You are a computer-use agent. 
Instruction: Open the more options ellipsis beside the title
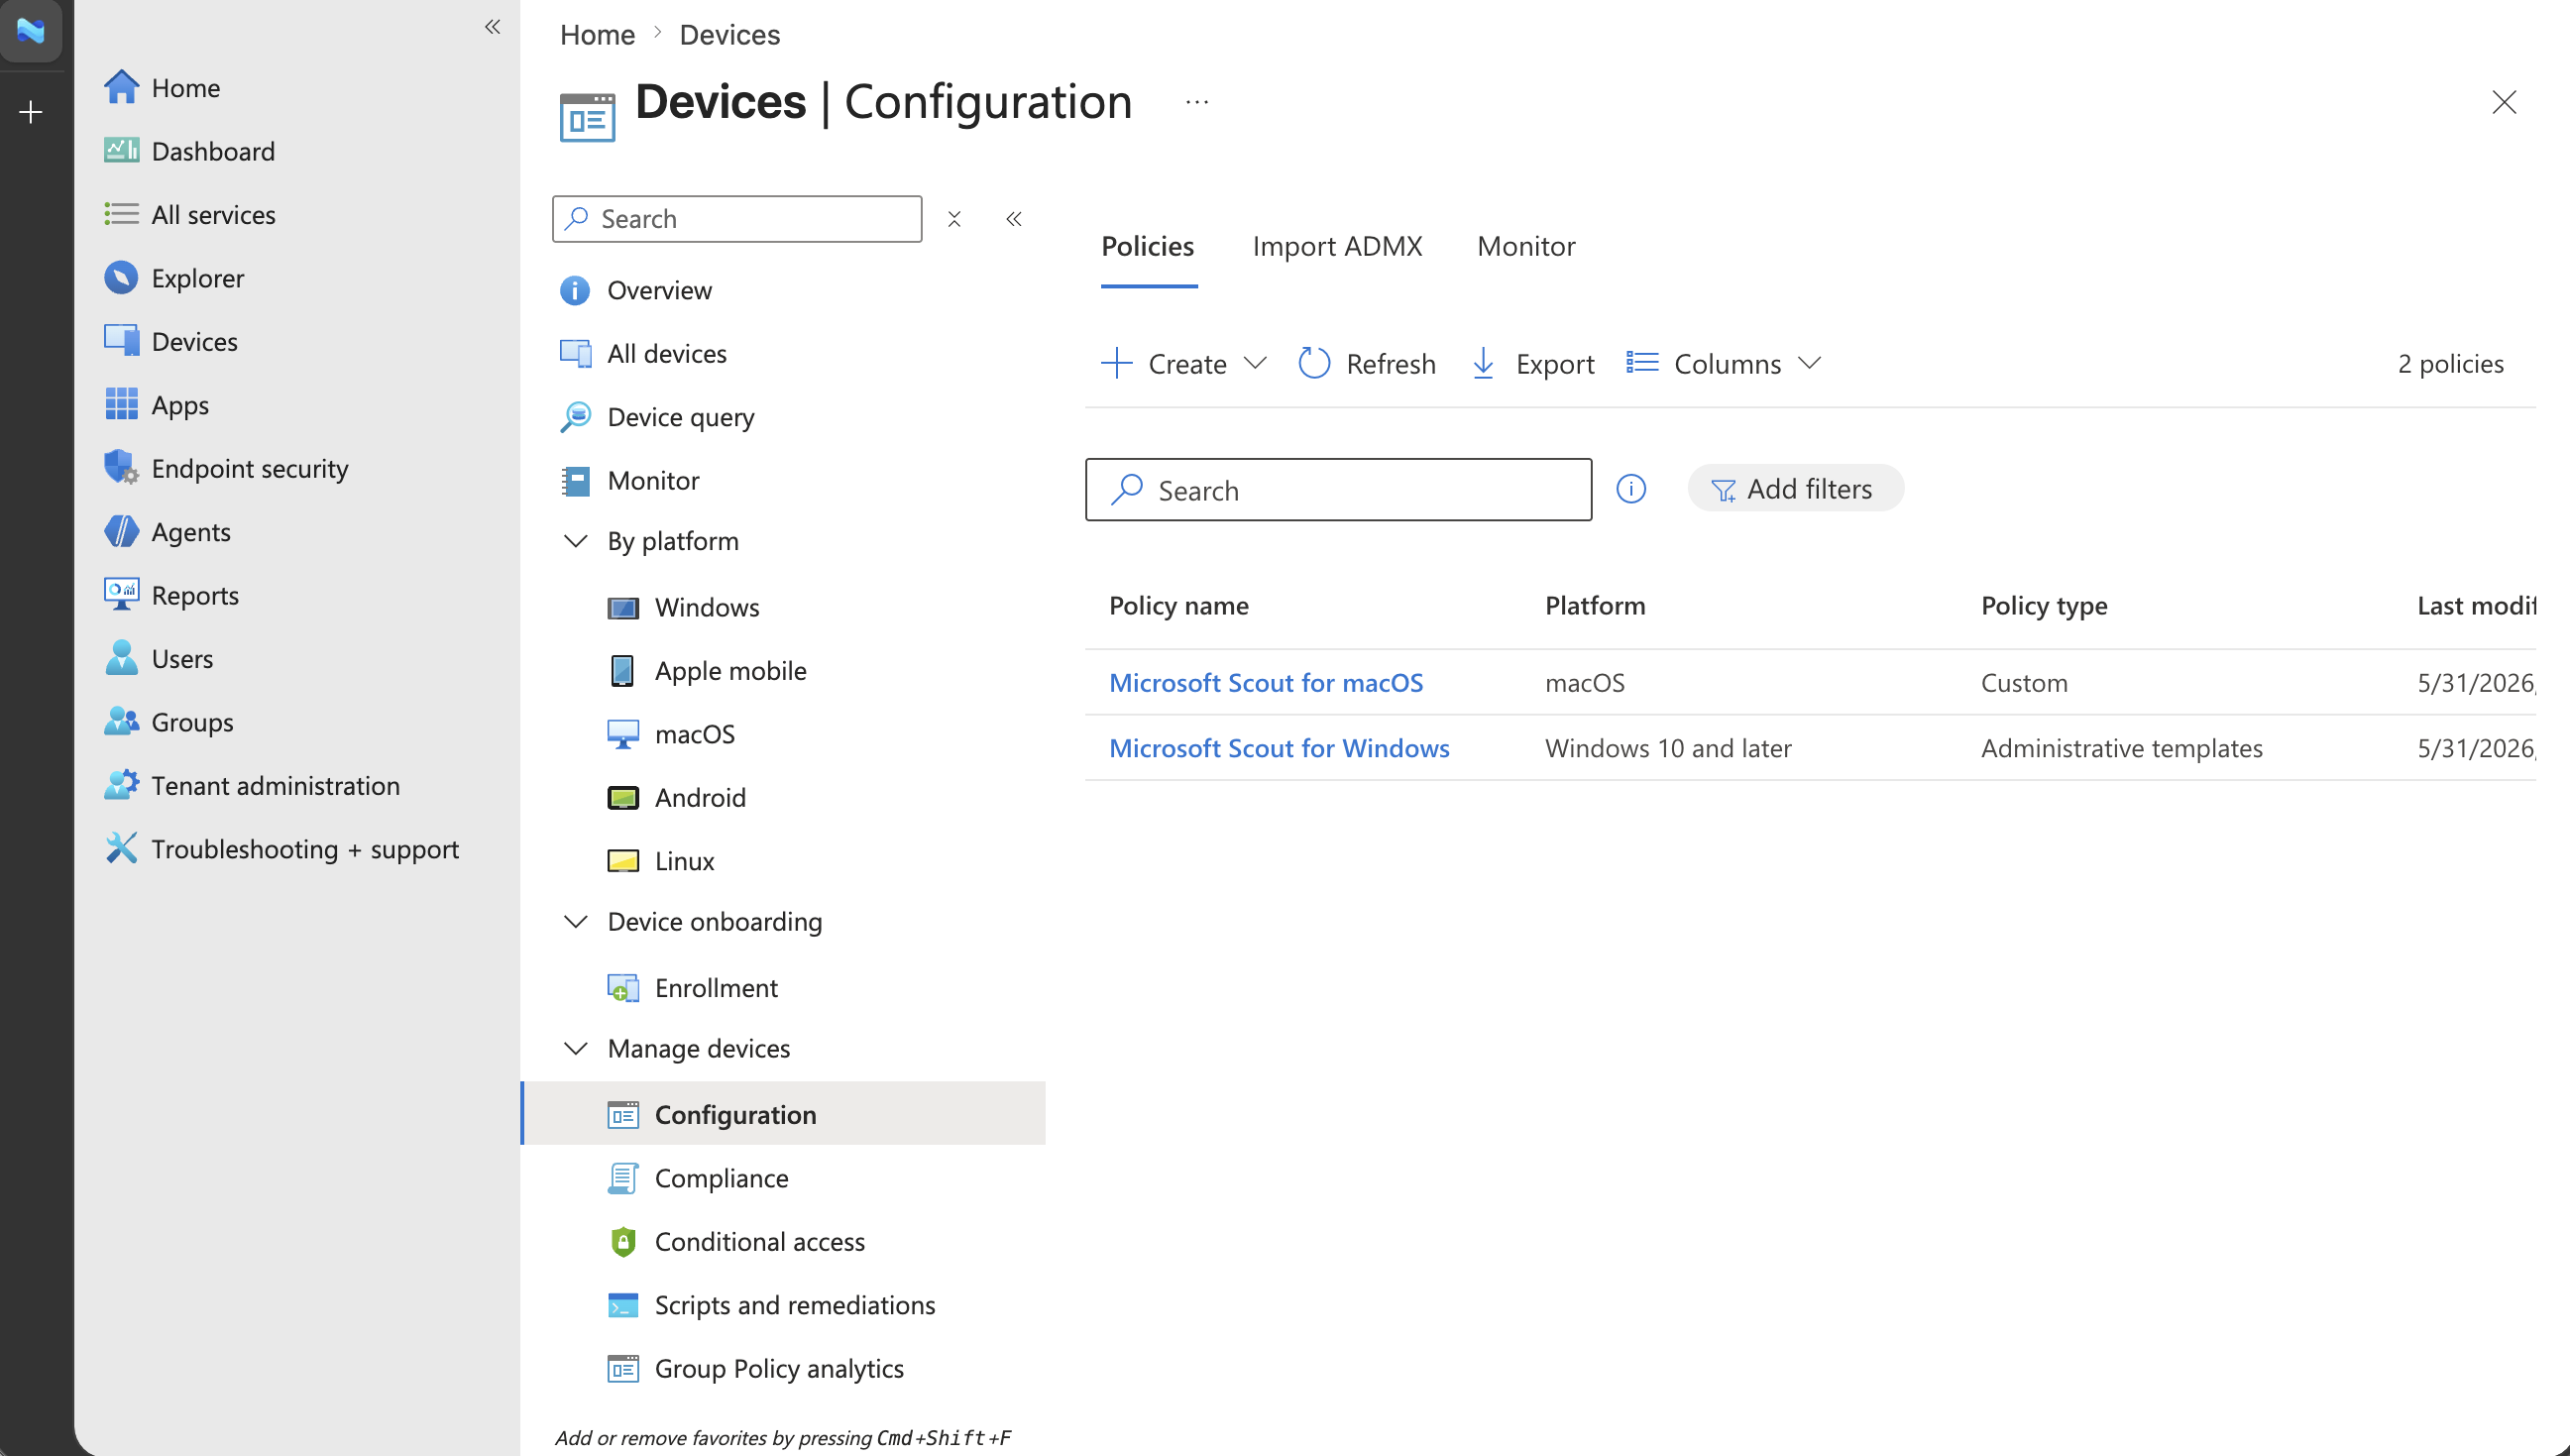[1196, 102]
